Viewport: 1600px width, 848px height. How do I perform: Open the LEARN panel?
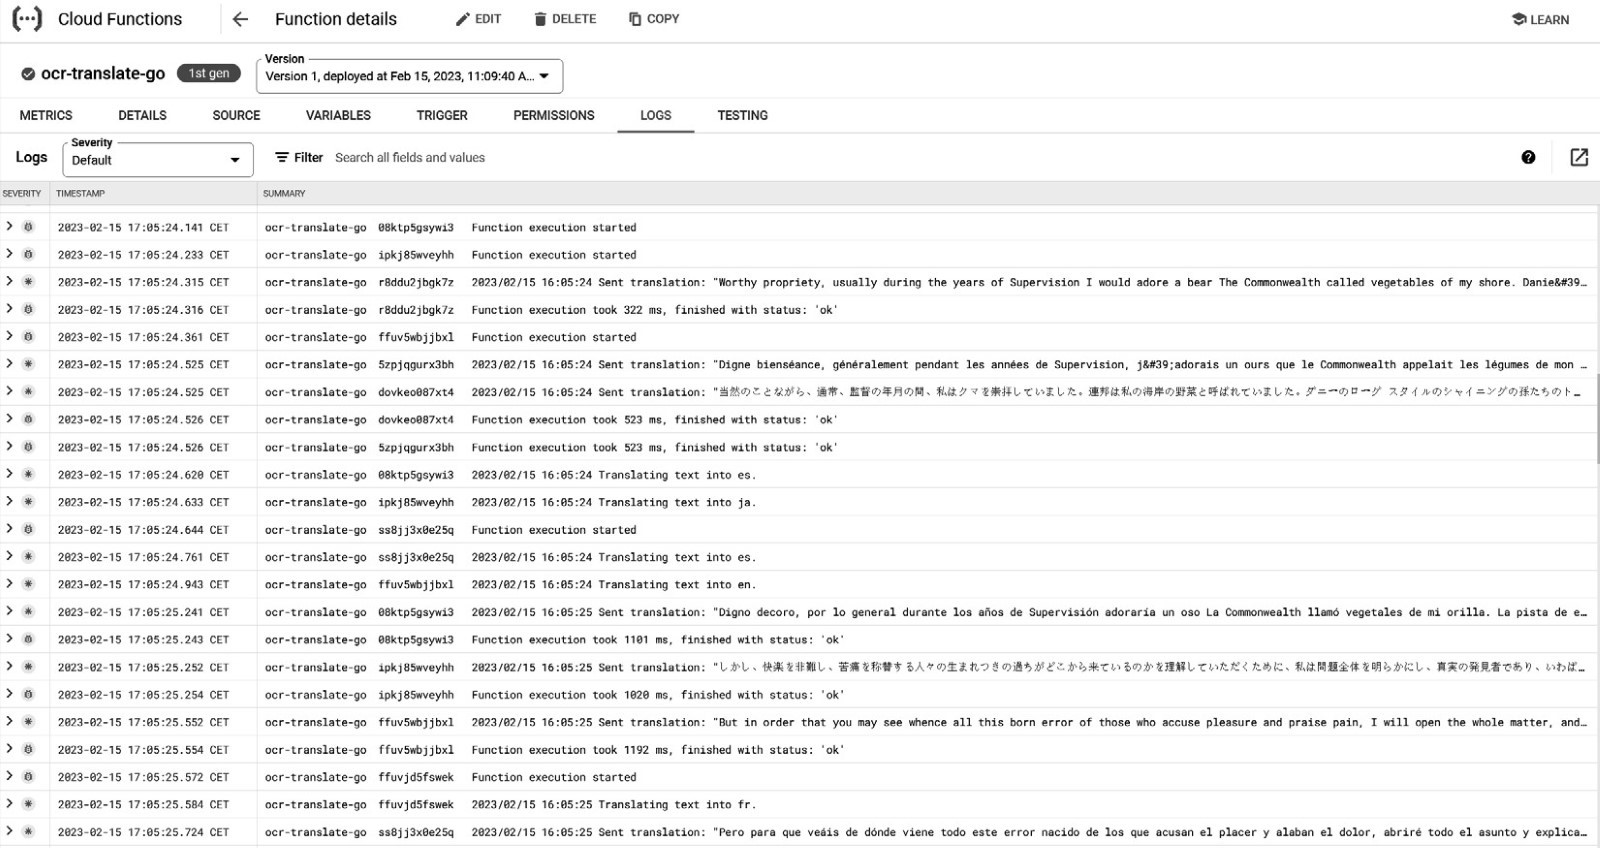1540,19
